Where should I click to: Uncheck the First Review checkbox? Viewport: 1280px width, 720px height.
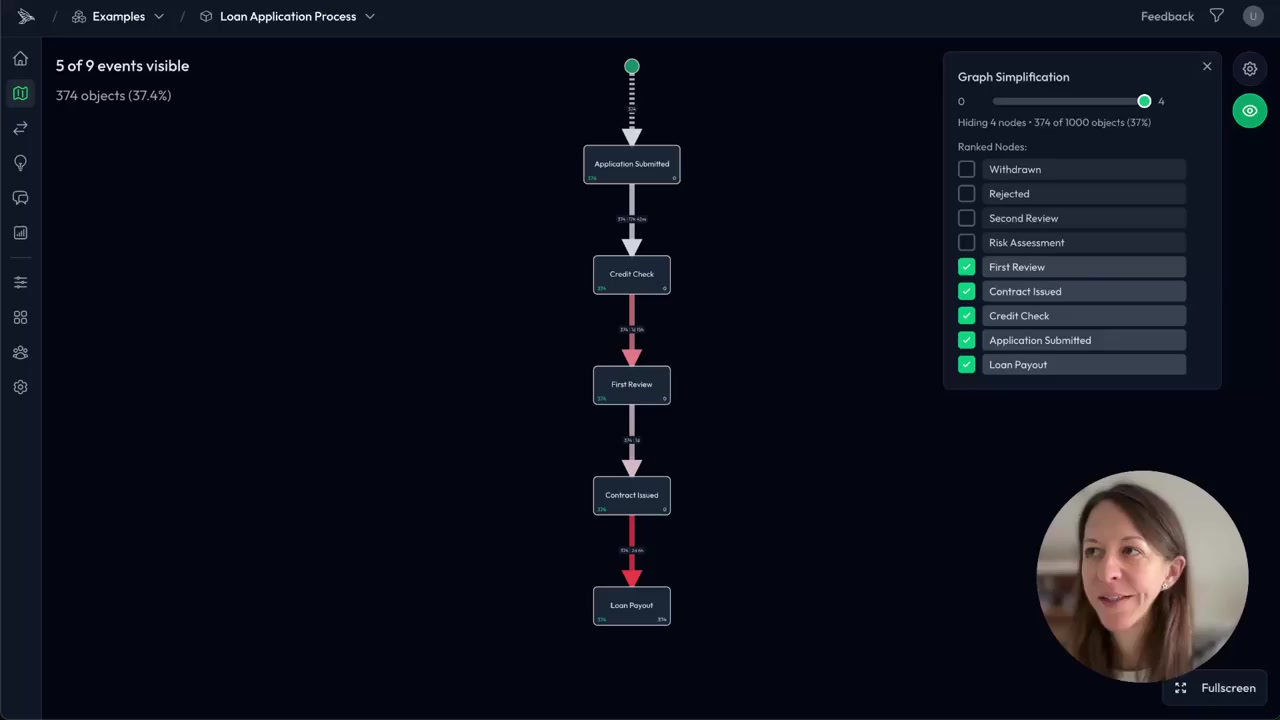point(966,267)
